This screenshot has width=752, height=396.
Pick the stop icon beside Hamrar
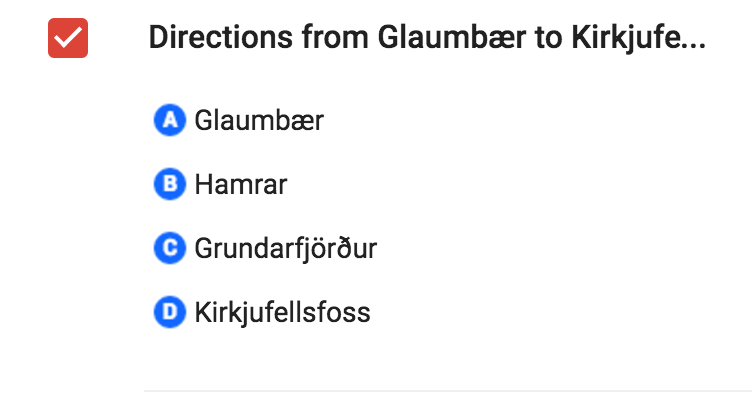[170, 184]
